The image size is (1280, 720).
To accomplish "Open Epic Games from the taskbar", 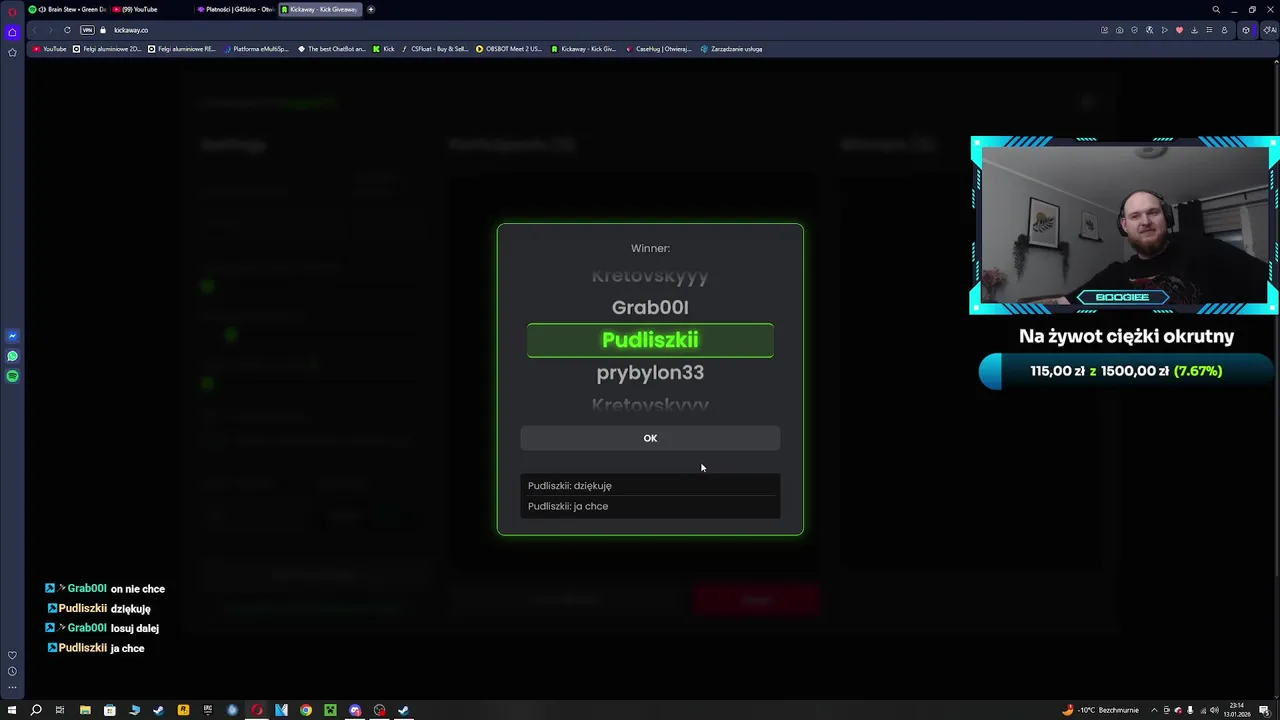I will 208,710.
